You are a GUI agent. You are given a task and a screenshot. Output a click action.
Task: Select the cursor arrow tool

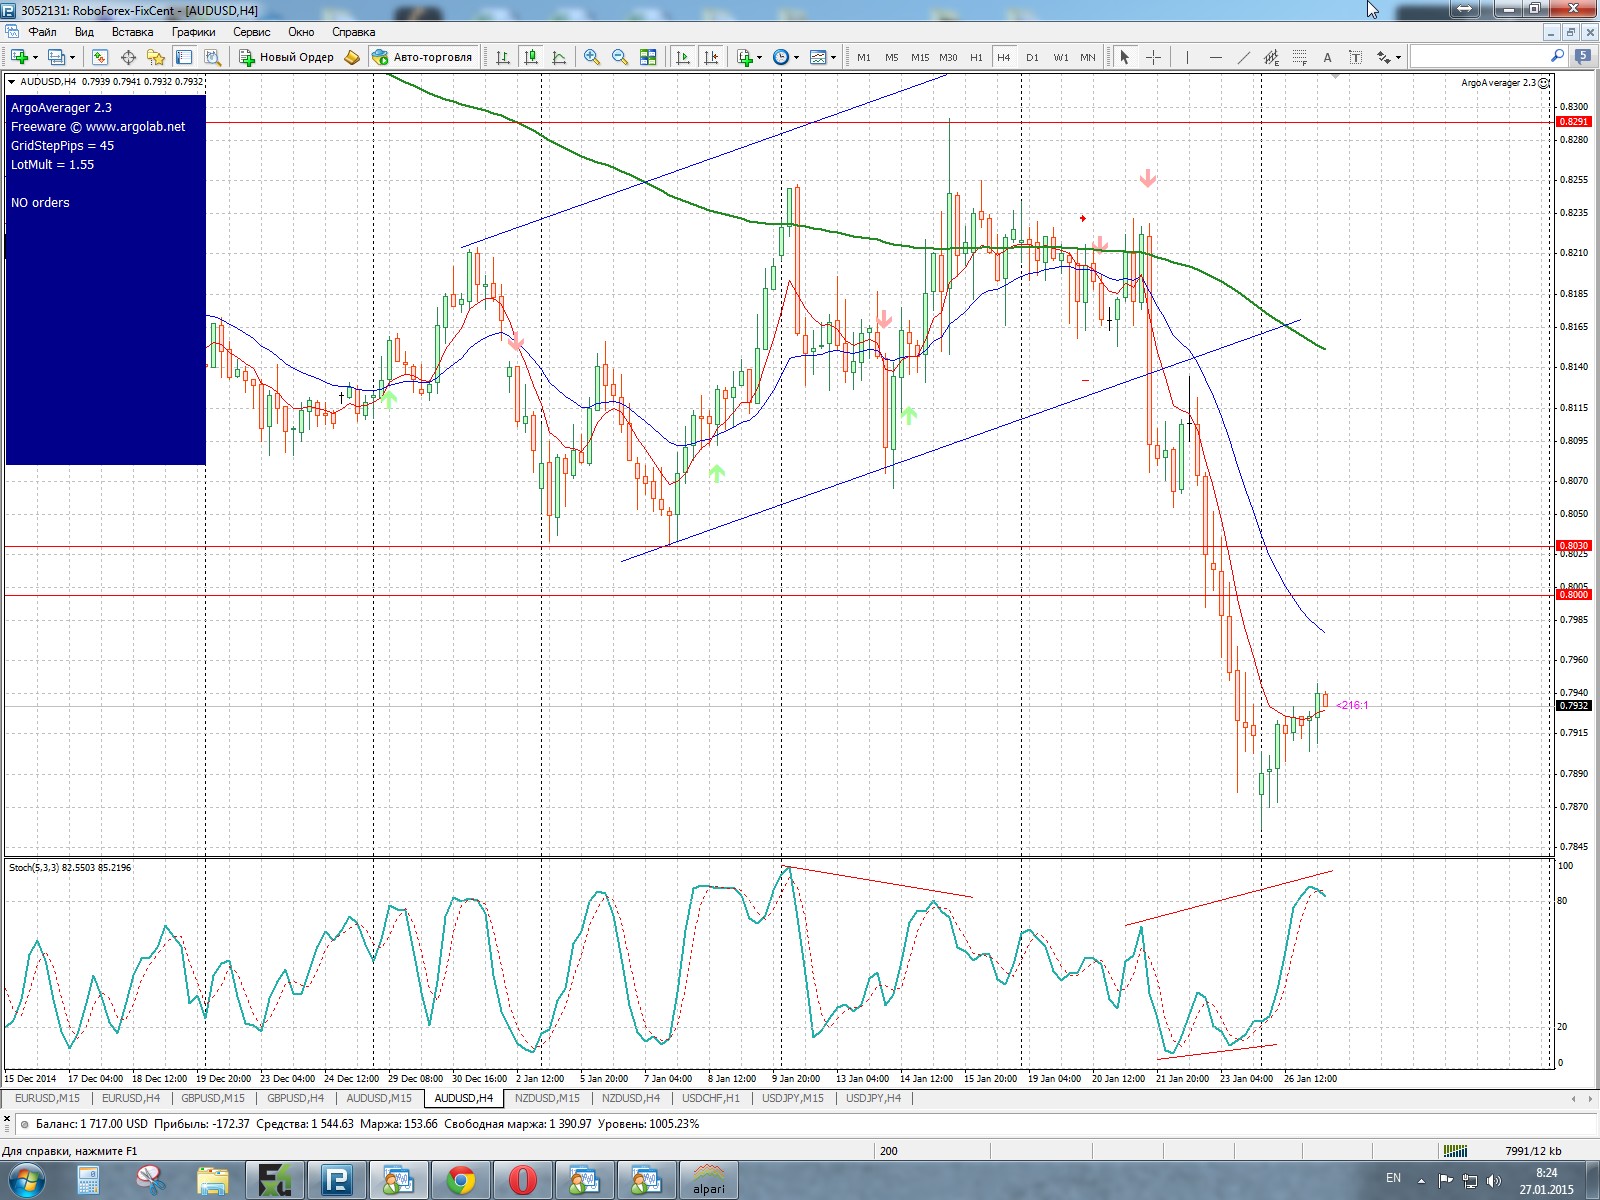[1124, 57]
